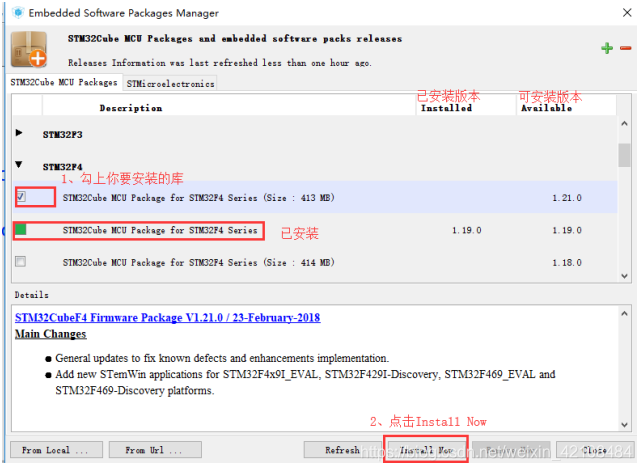Click the green installed marker for version 1.19.0
The width and height of the screenshot is (642, 471).
click(x=20, y=229)
